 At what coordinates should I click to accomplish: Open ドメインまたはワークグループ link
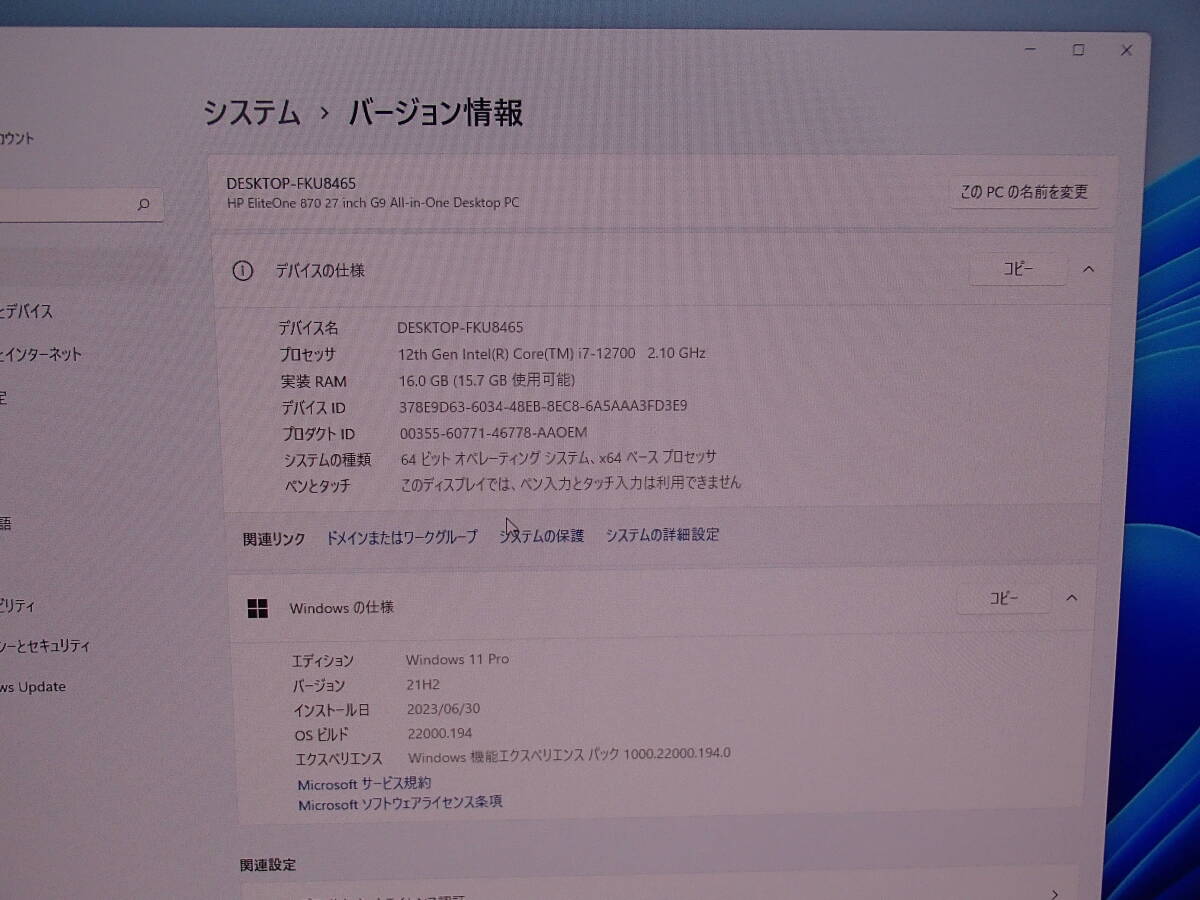tap(402, 537)
